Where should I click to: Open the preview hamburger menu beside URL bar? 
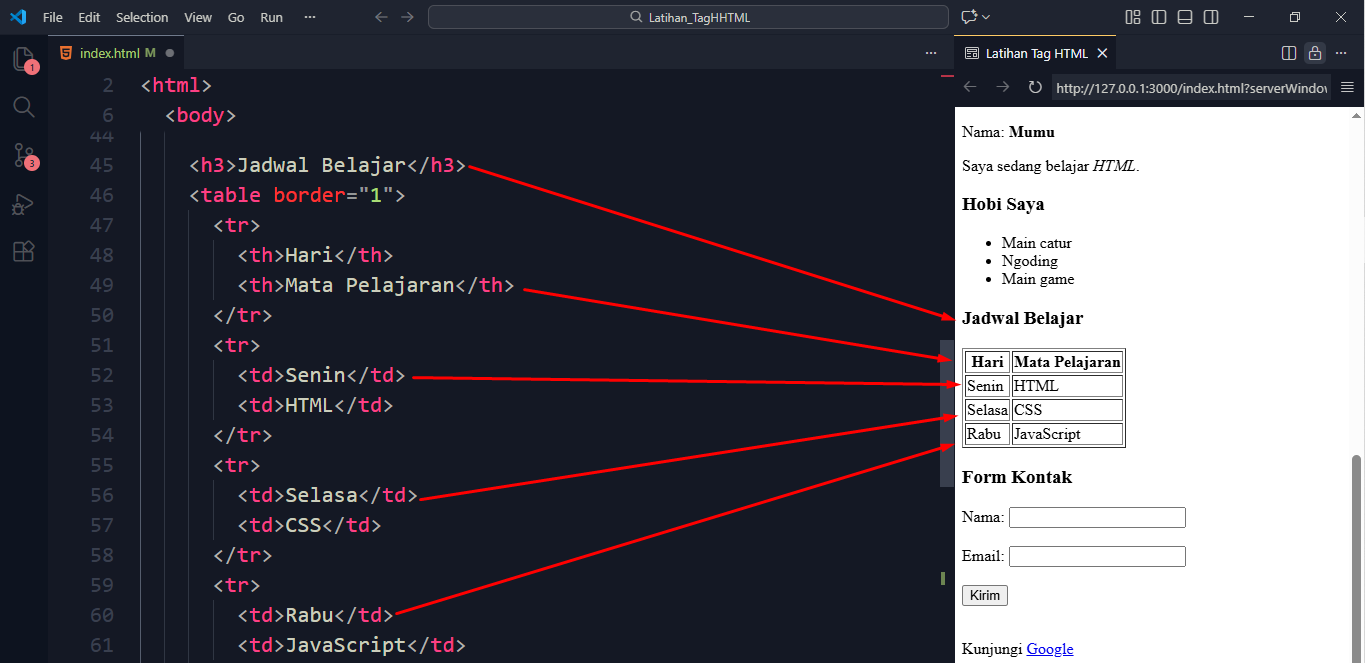[1347, 88]
